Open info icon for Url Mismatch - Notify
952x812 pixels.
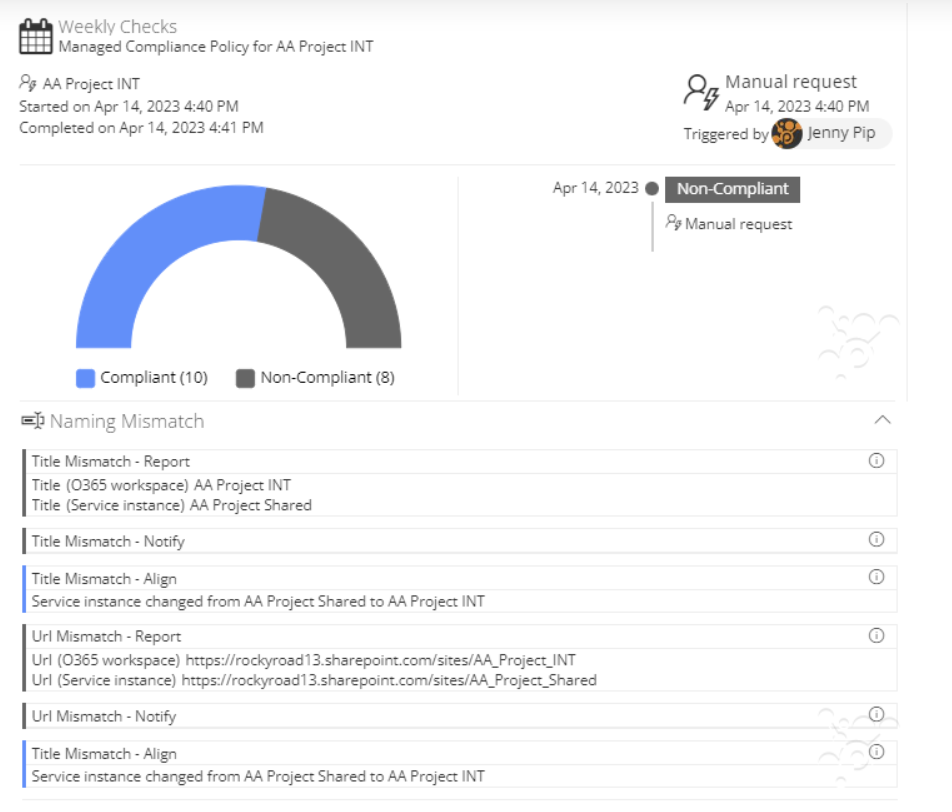tap(876, 714)
